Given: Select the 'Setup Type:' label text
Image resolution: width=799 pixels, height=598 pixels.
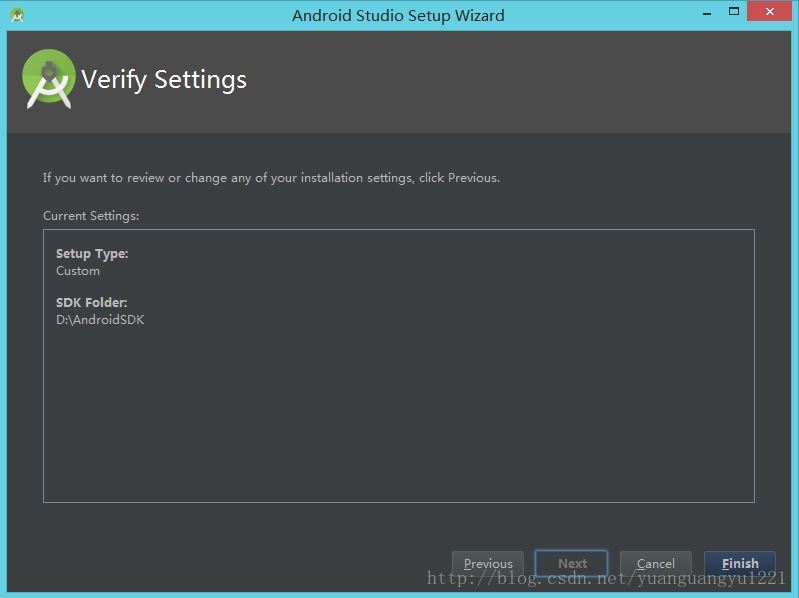Looking at the screenshot, I should 92,254.
